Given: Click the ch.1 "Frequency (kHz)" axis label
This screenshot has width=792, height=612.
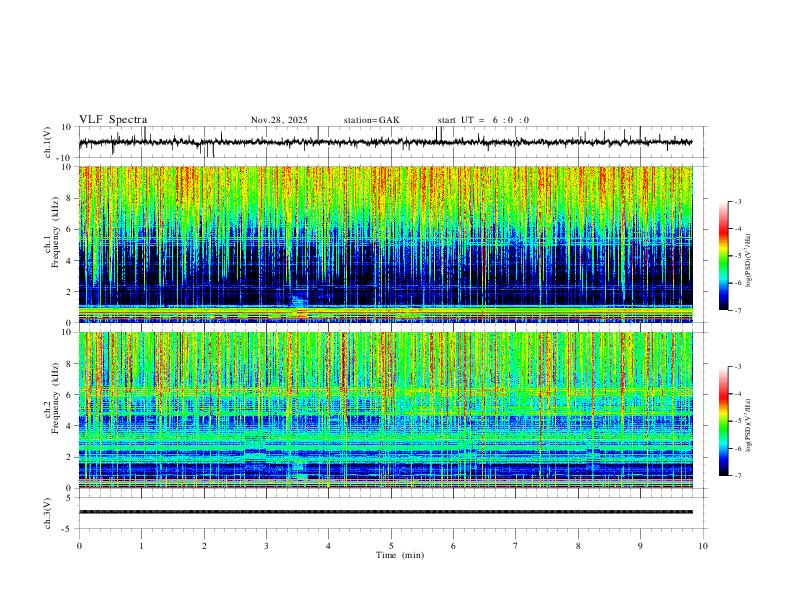Looking at the screenshot, I should [55, 233].
